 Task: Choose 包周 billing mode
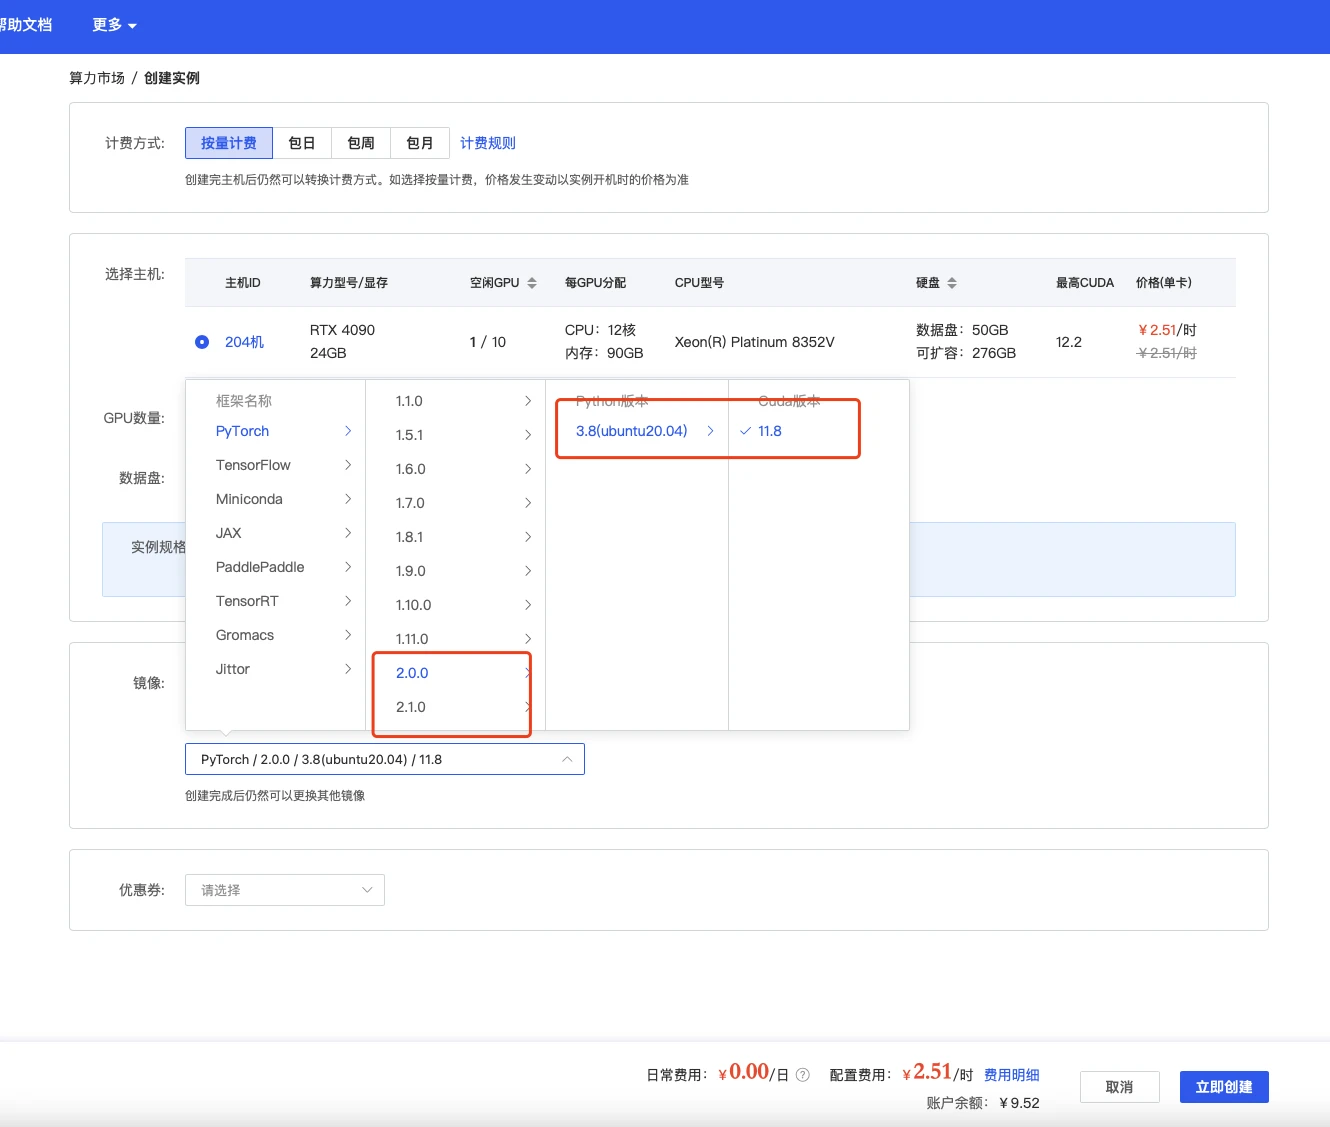click(361, 143)
